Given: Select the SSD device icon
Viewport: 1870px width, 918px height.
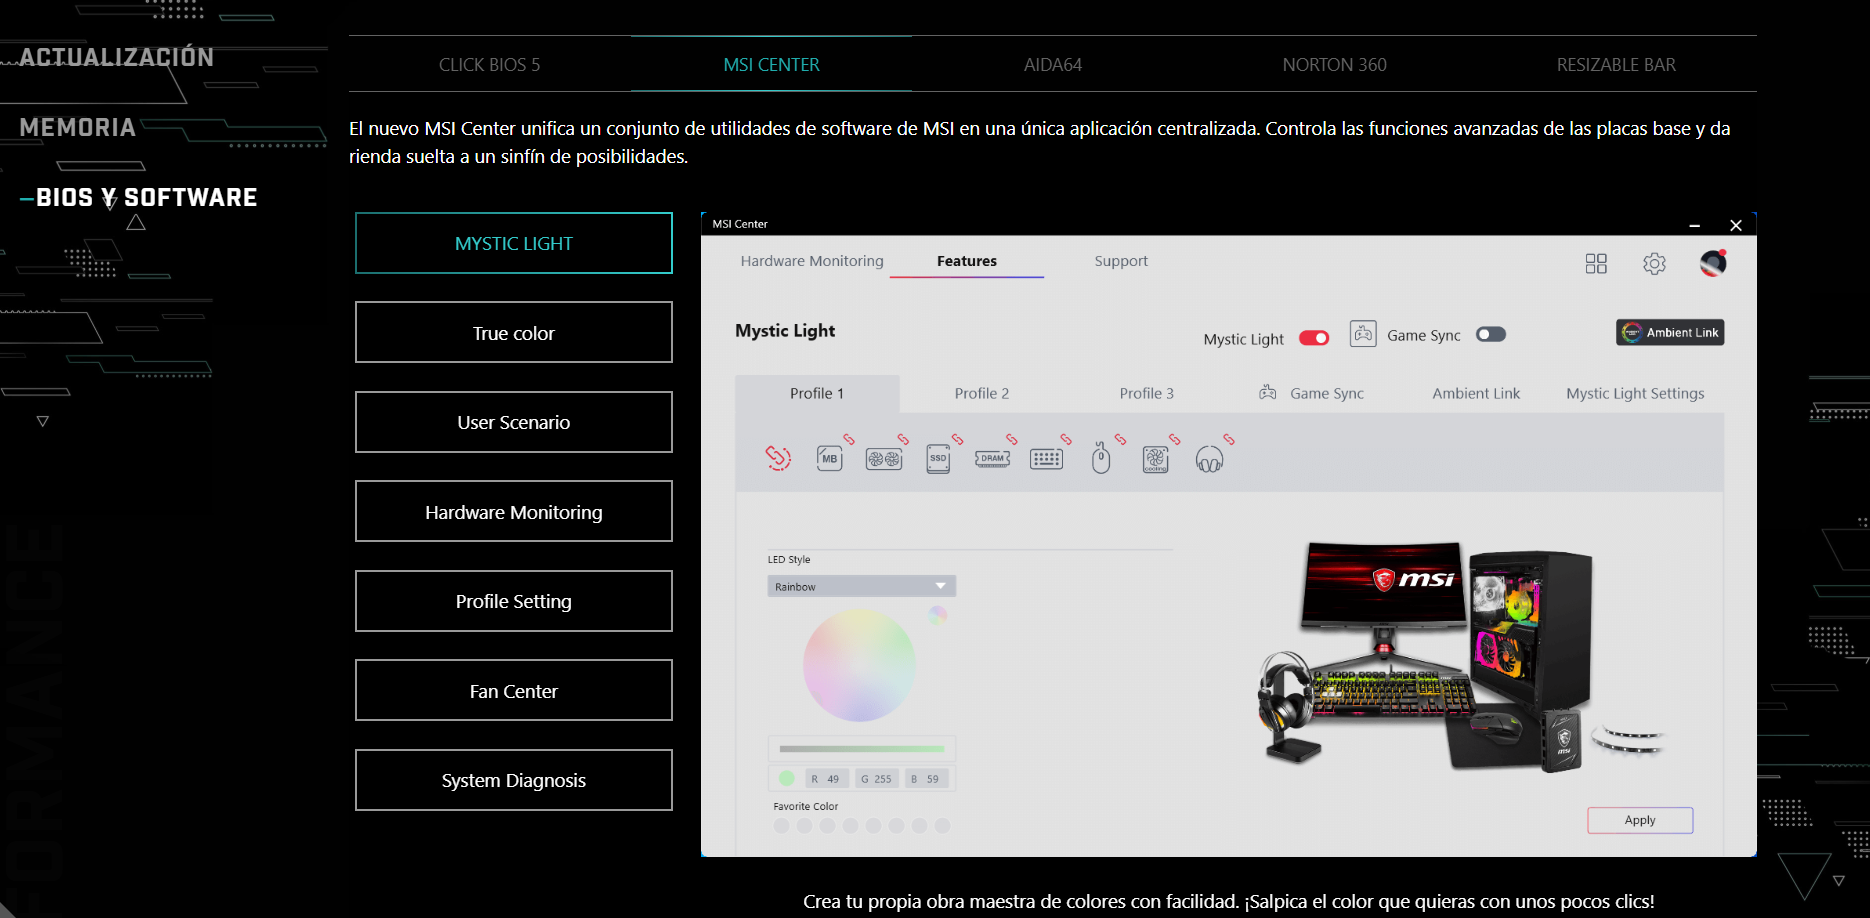Looking at the screenshot, I should tap(938, 459).
